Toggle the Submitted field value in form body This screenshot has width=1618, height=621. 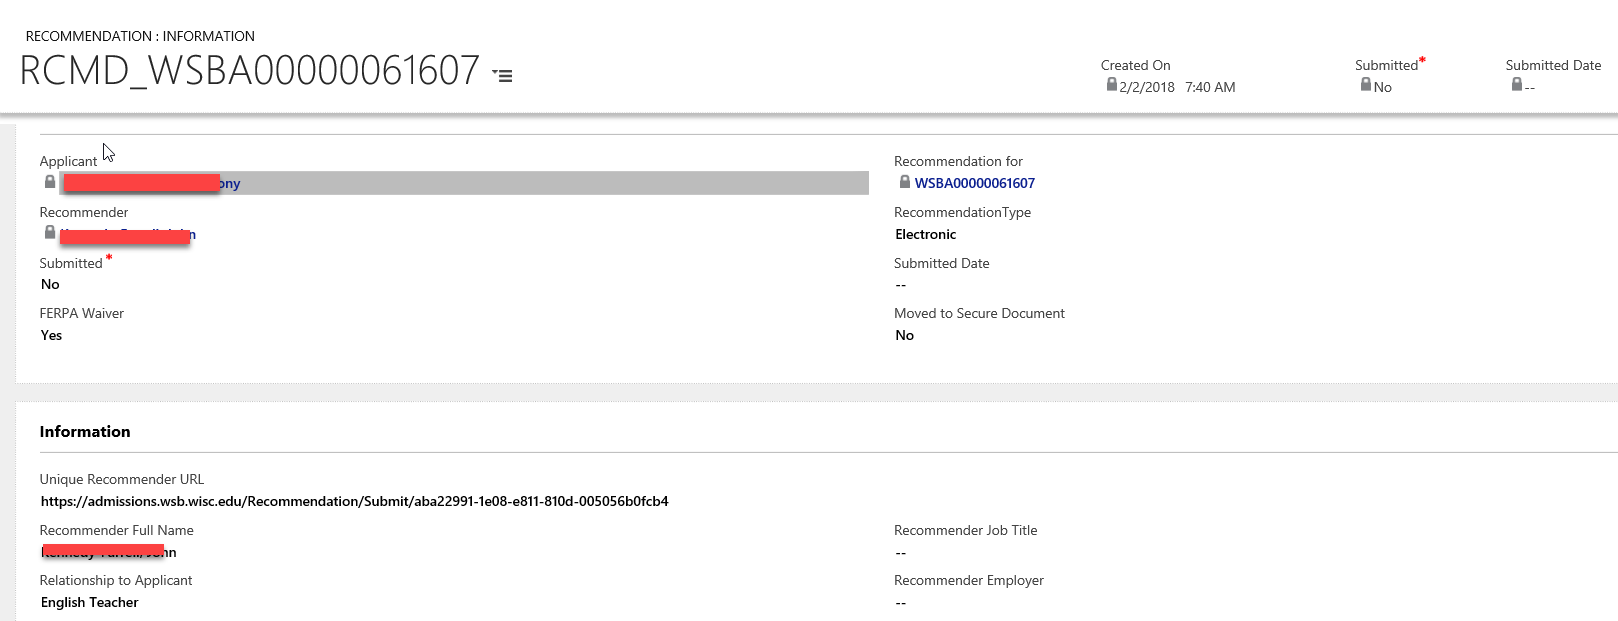point(50,285)
